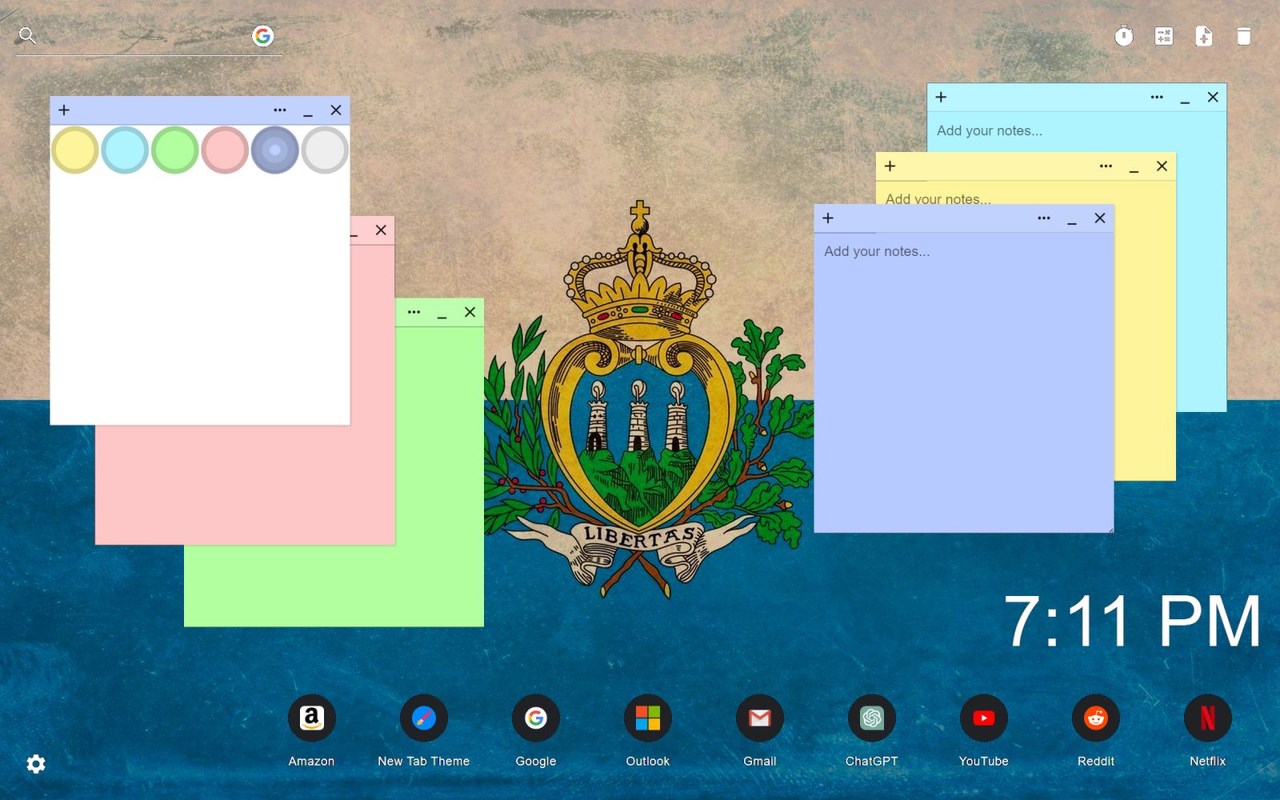Image resolution: width=1280 pixels, height=800 pixels.
Task: Choose the green note color
Action: [x=175, y=150]
